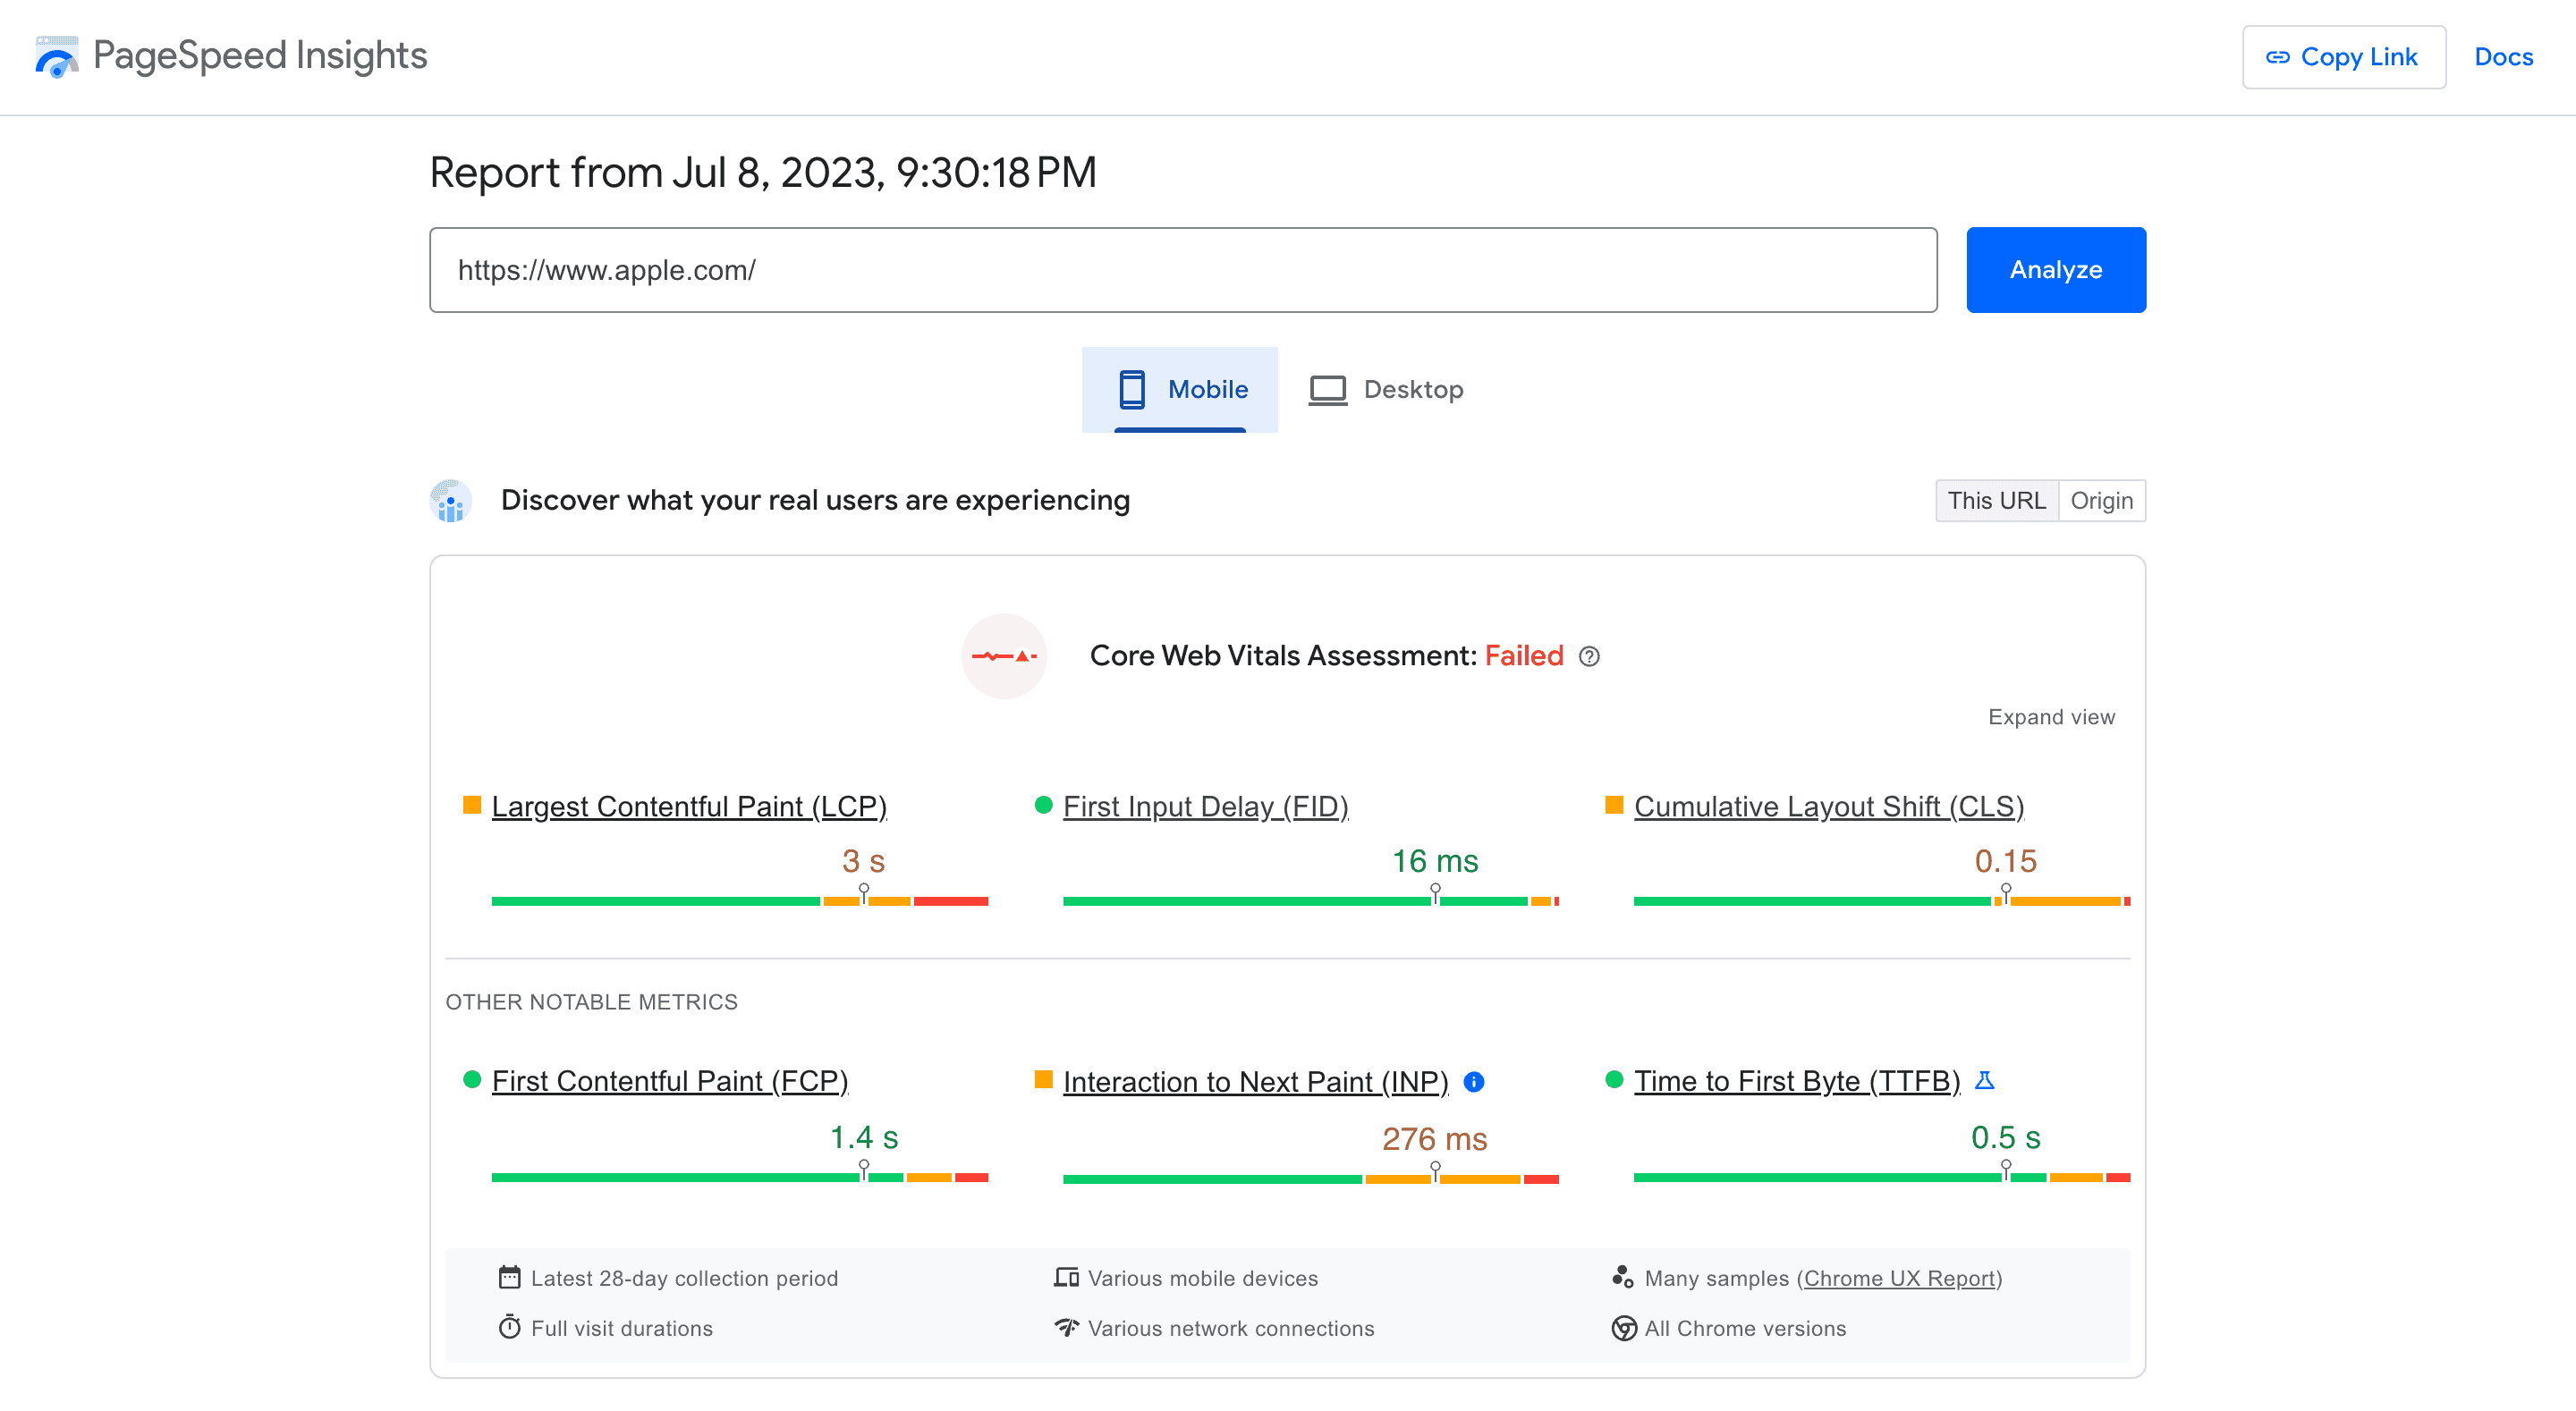Click the FID value 16 ms
Screen dimensions: 2576x1411
(x=1435, y=861)
